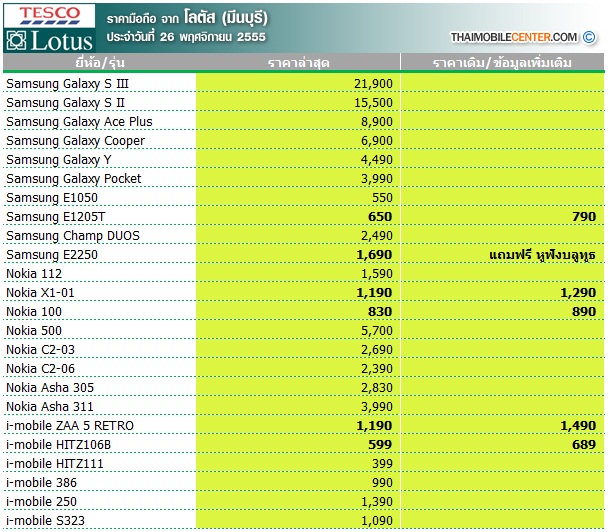
Task: Select the Samsung Galaxy S III row name
Action: pyautogui.click(x=67, y=83)
